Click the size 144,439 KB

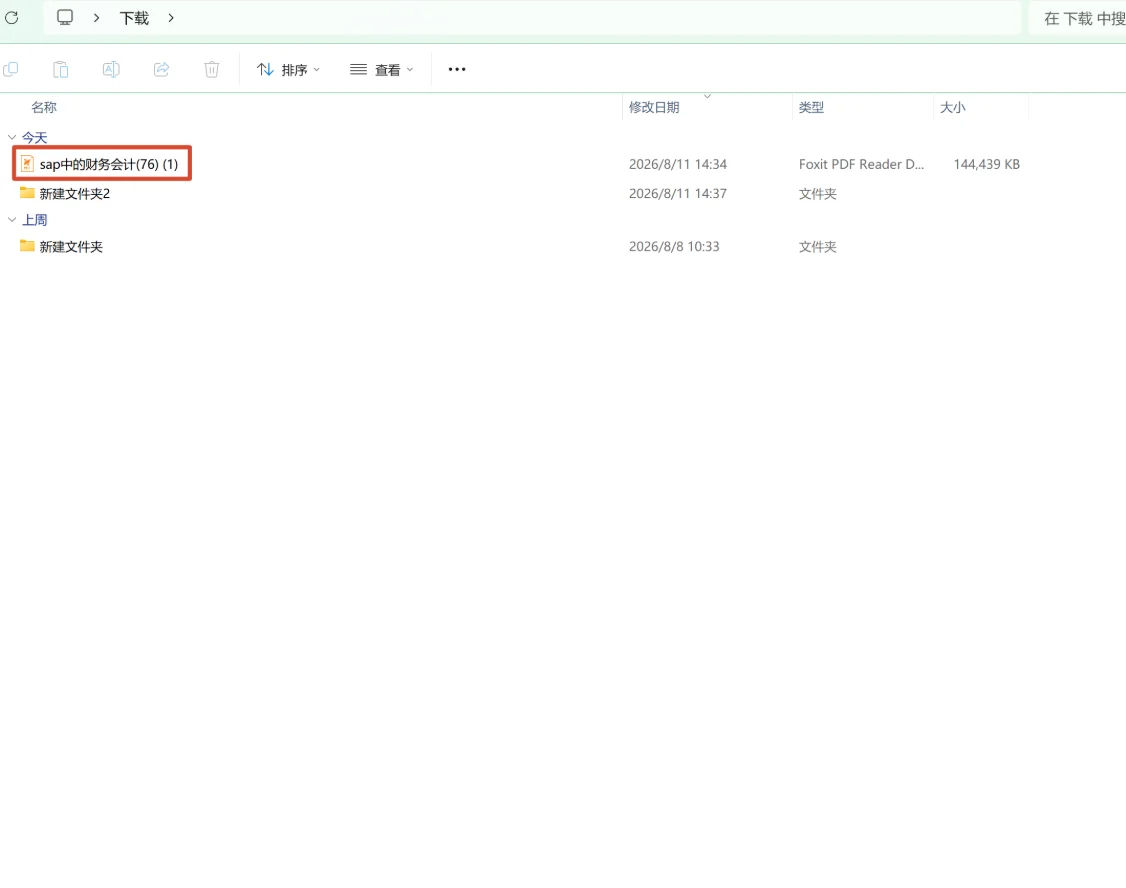(x=987, y=164)
